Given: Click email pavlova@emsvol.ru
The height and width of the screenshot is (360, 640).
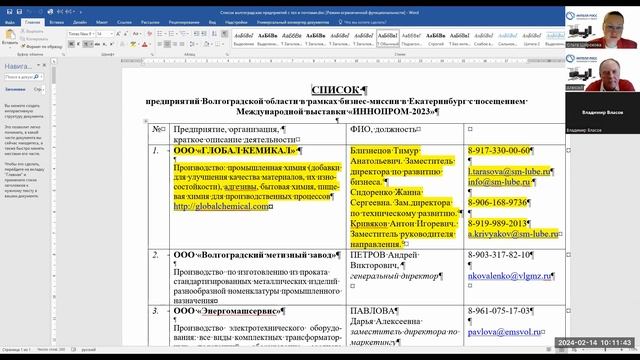Looking at the screenshot, I should click(504, 332).
